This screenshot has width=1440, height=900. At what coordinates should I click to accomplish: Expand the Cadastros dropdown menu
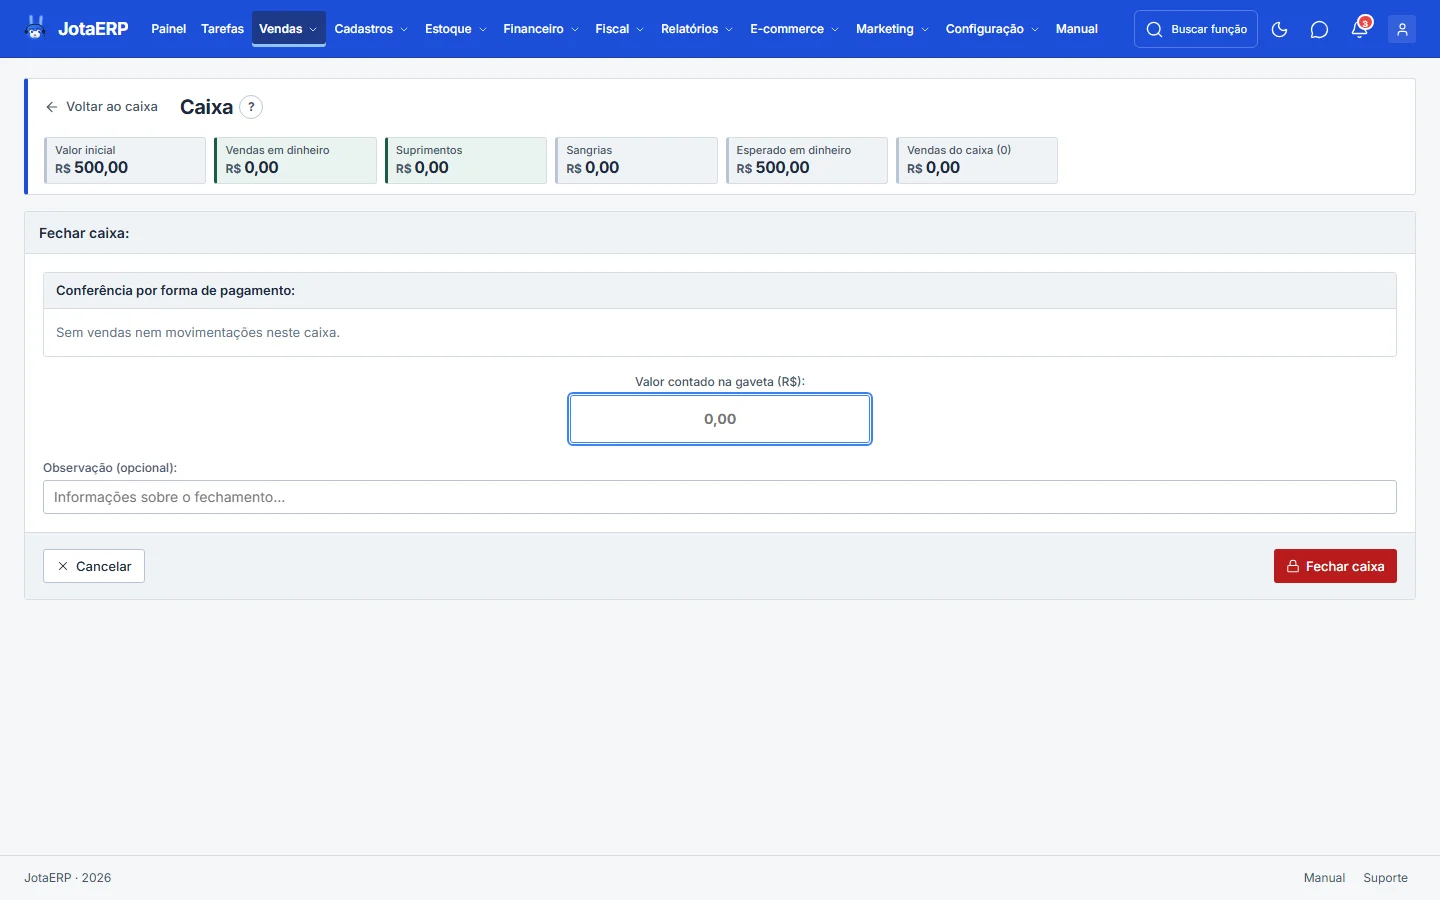[x=371, y=29]
